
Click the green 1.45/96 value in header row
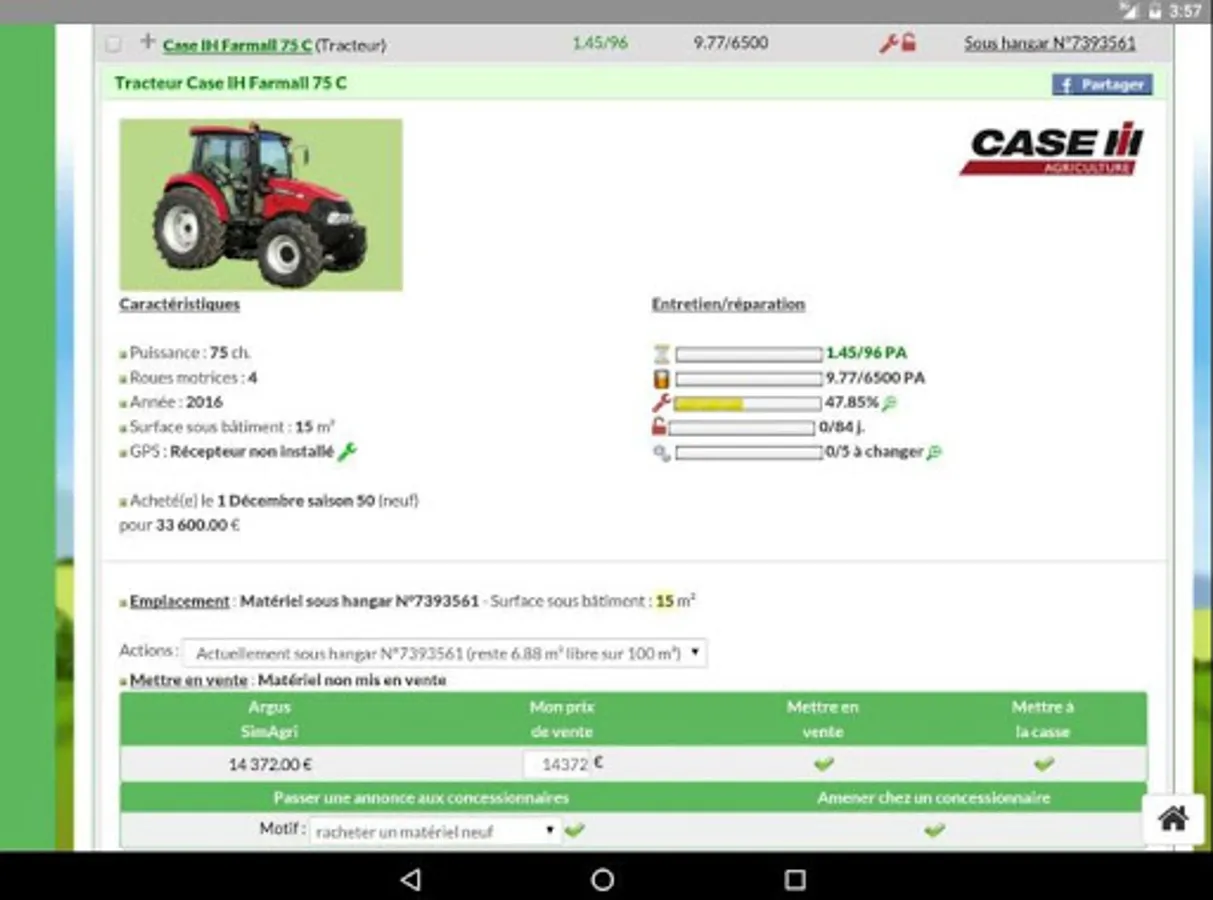(600, 43)
